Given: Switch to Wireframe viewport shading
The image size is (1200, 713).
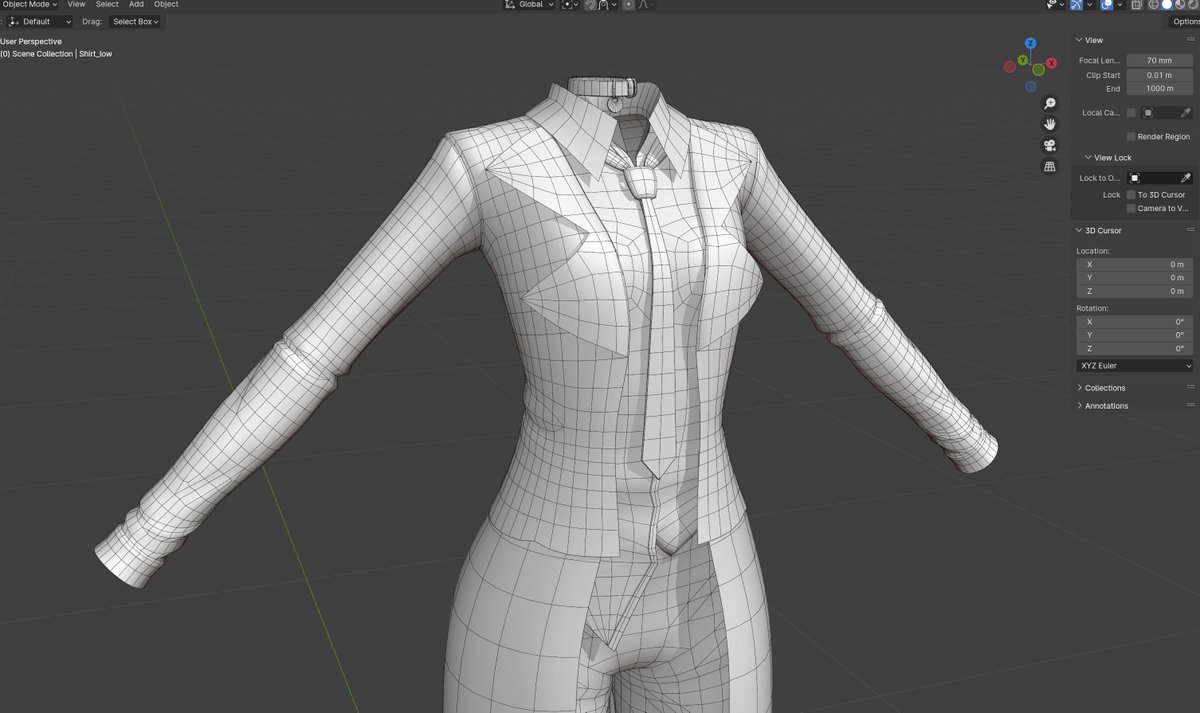Looking at the screenshot, I should (1154, 5).
